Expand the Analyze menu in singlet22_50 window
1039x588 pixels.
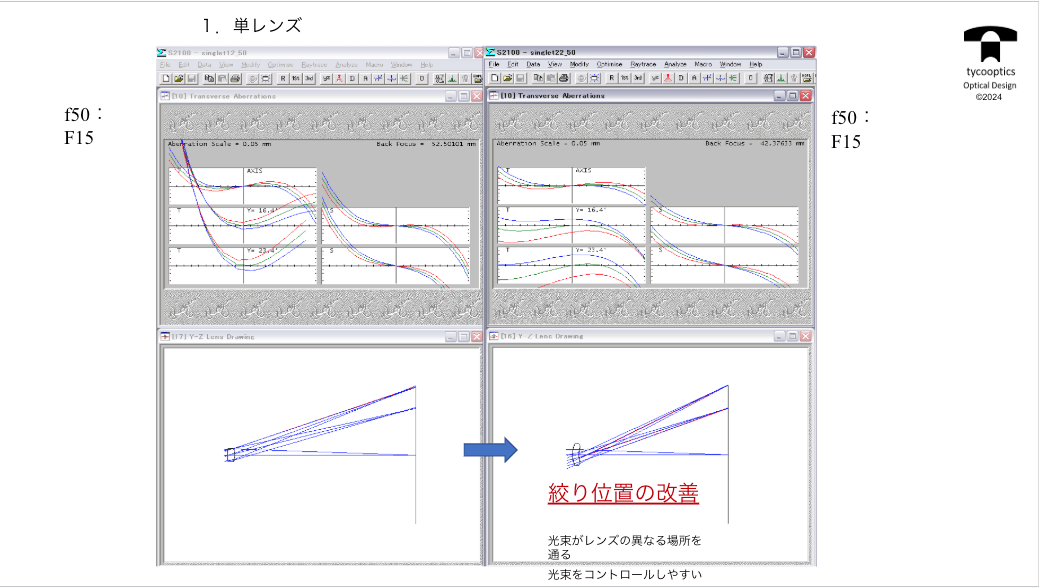click(676, 64)
